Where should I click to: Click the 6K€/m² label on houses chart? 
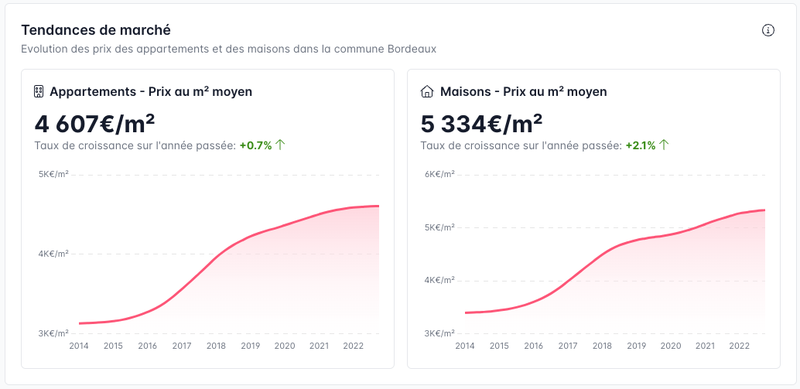click(x=439, y=175)
